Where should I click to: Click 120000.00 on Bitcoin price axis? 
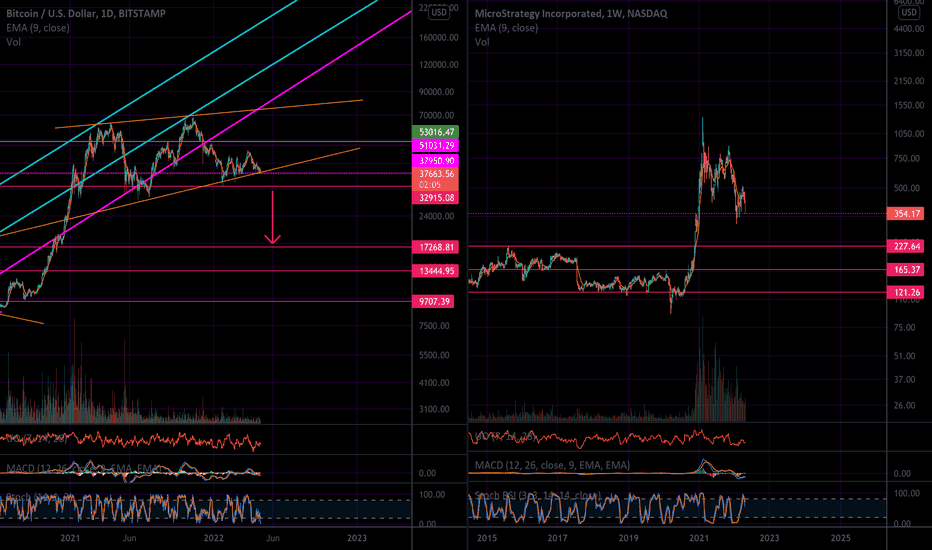(x=439, y=64)
